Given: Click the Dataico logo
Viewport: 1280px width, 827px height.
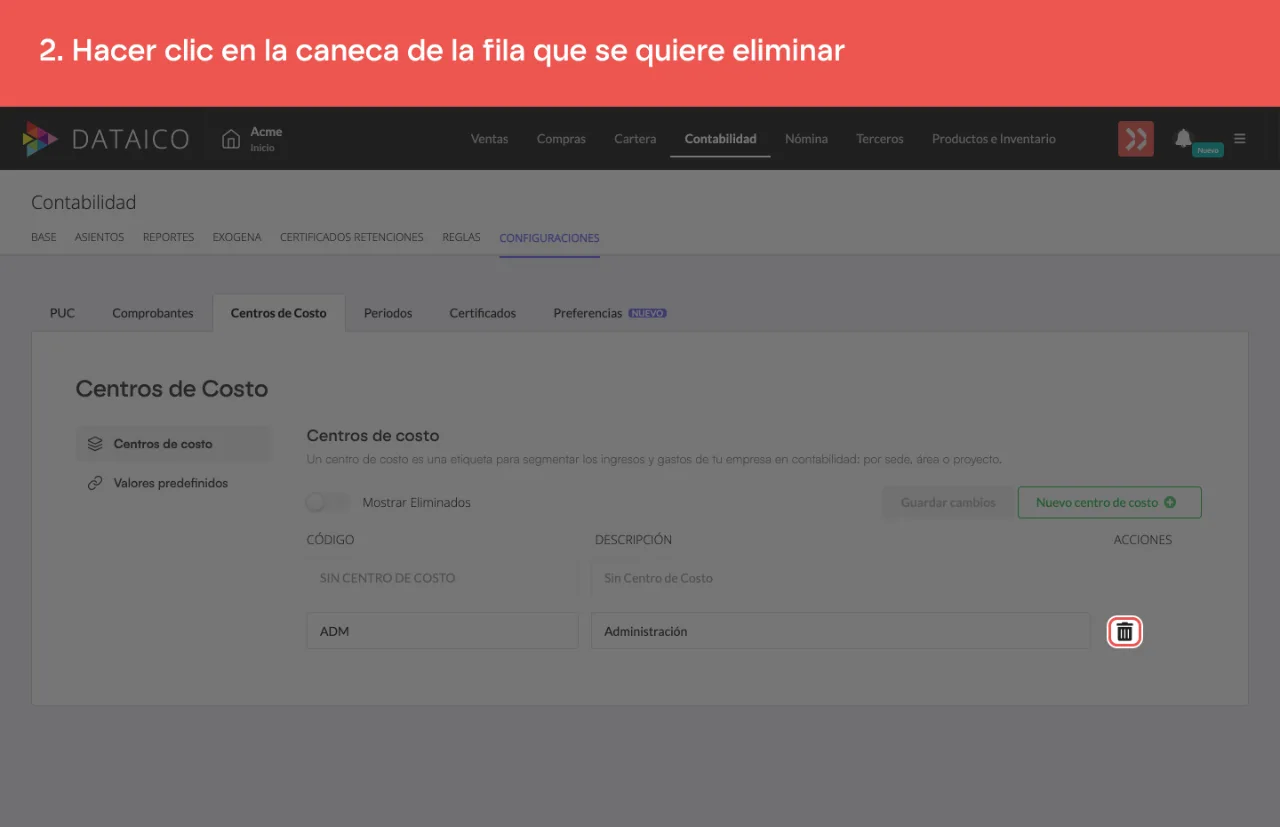Looking at the screenshot, I should pyautogui.click(x=105, y=139).
